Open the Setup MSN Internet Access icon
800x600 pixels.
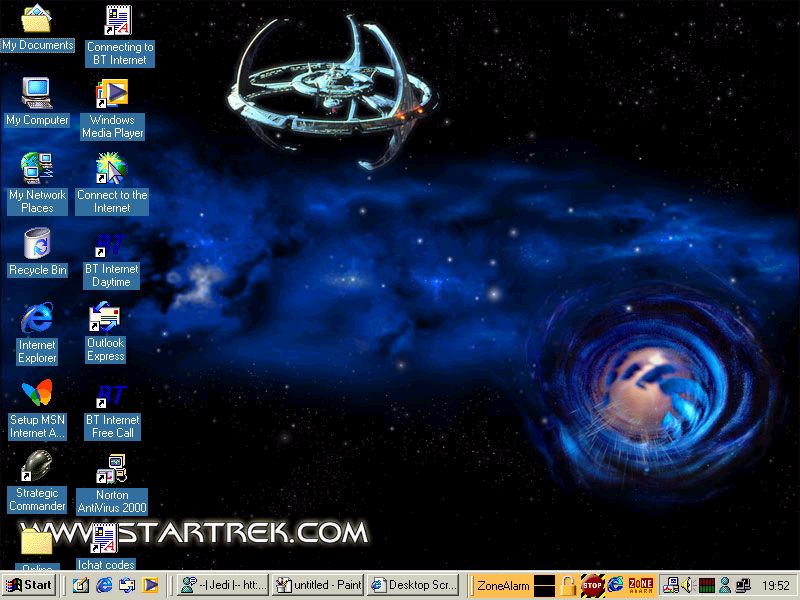point(37,394)
